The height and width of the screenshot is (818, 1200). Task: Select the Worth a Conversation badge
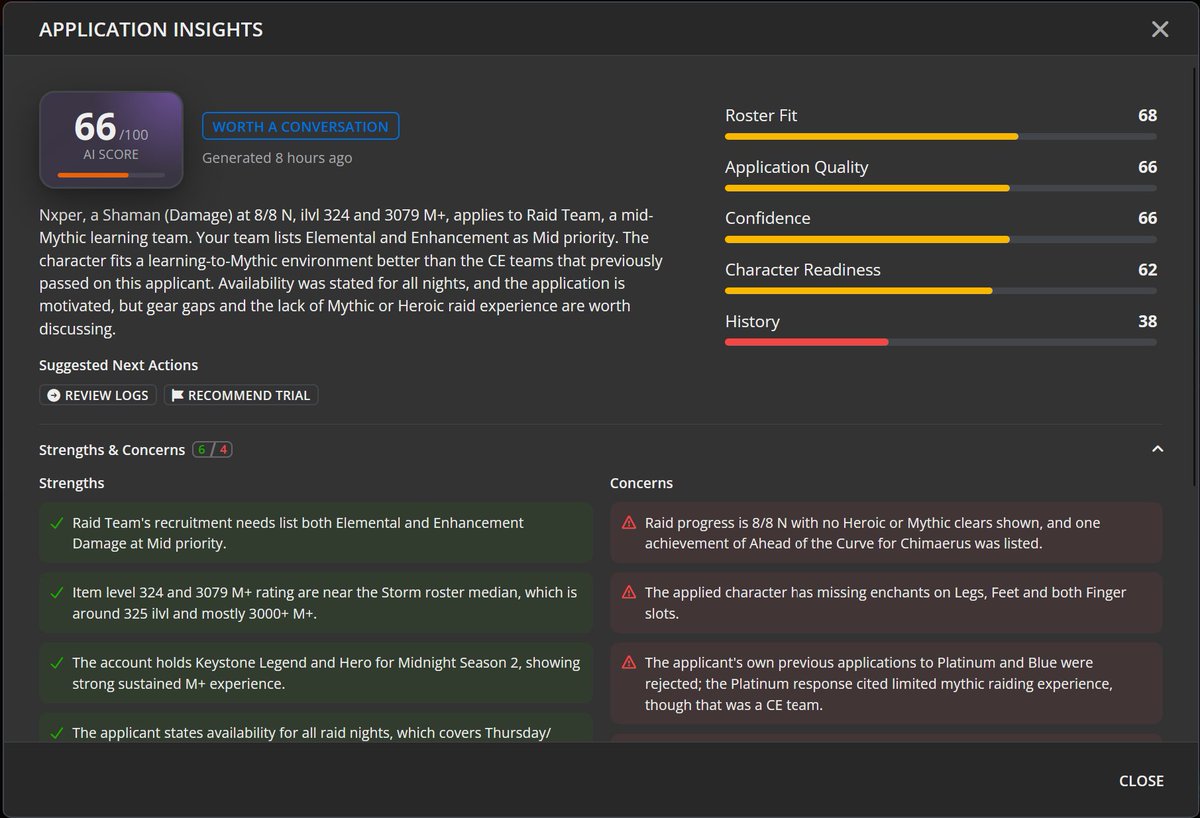tap(300, 126)
